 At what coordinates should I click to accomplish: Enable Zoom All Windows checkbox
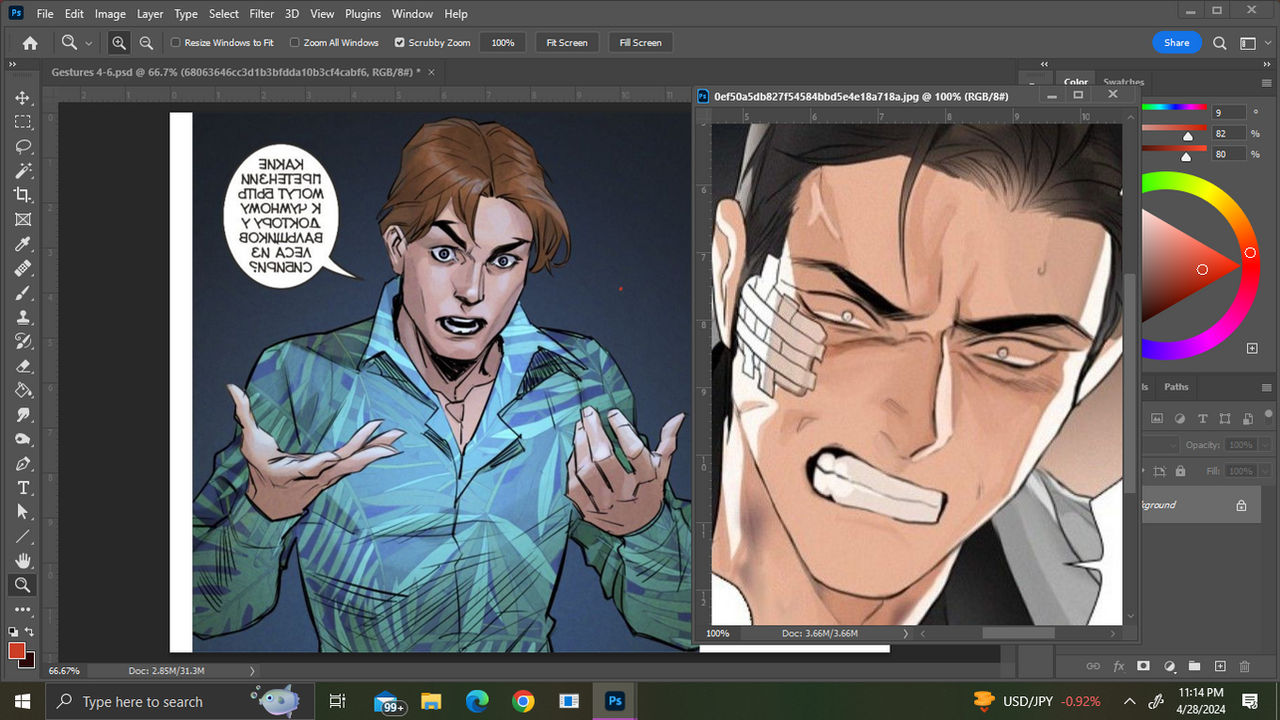[295, 43]
